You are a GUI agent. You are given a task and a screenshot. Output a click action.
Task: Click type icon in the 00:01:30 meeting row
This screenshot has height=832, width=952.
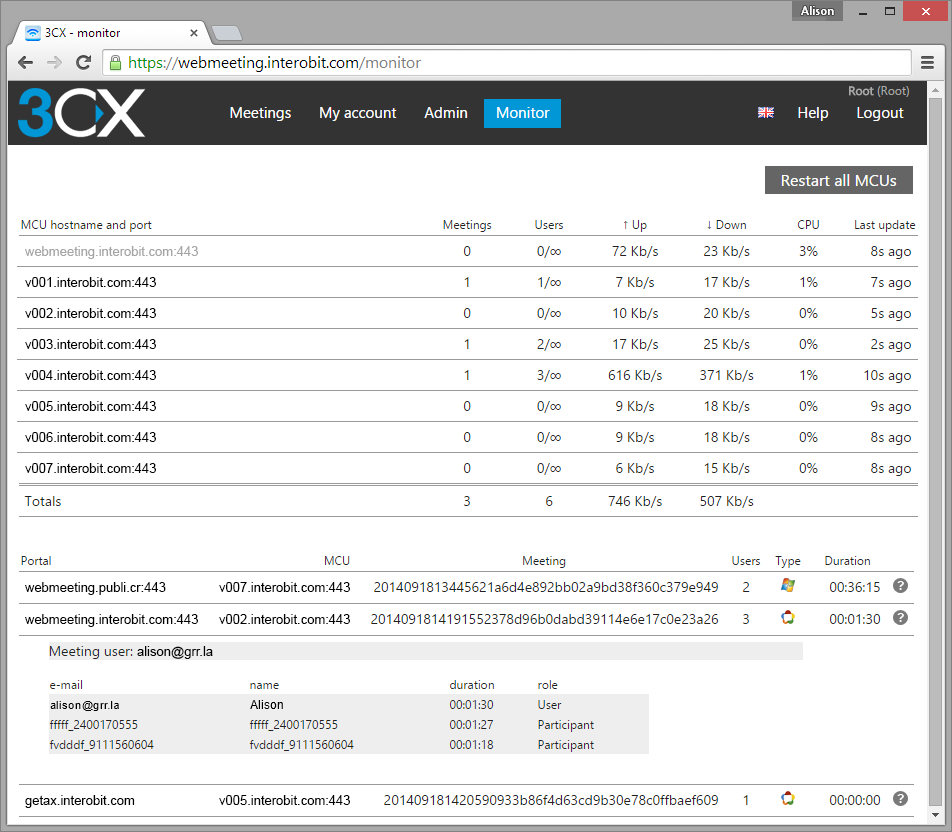(x=787, y=618)
